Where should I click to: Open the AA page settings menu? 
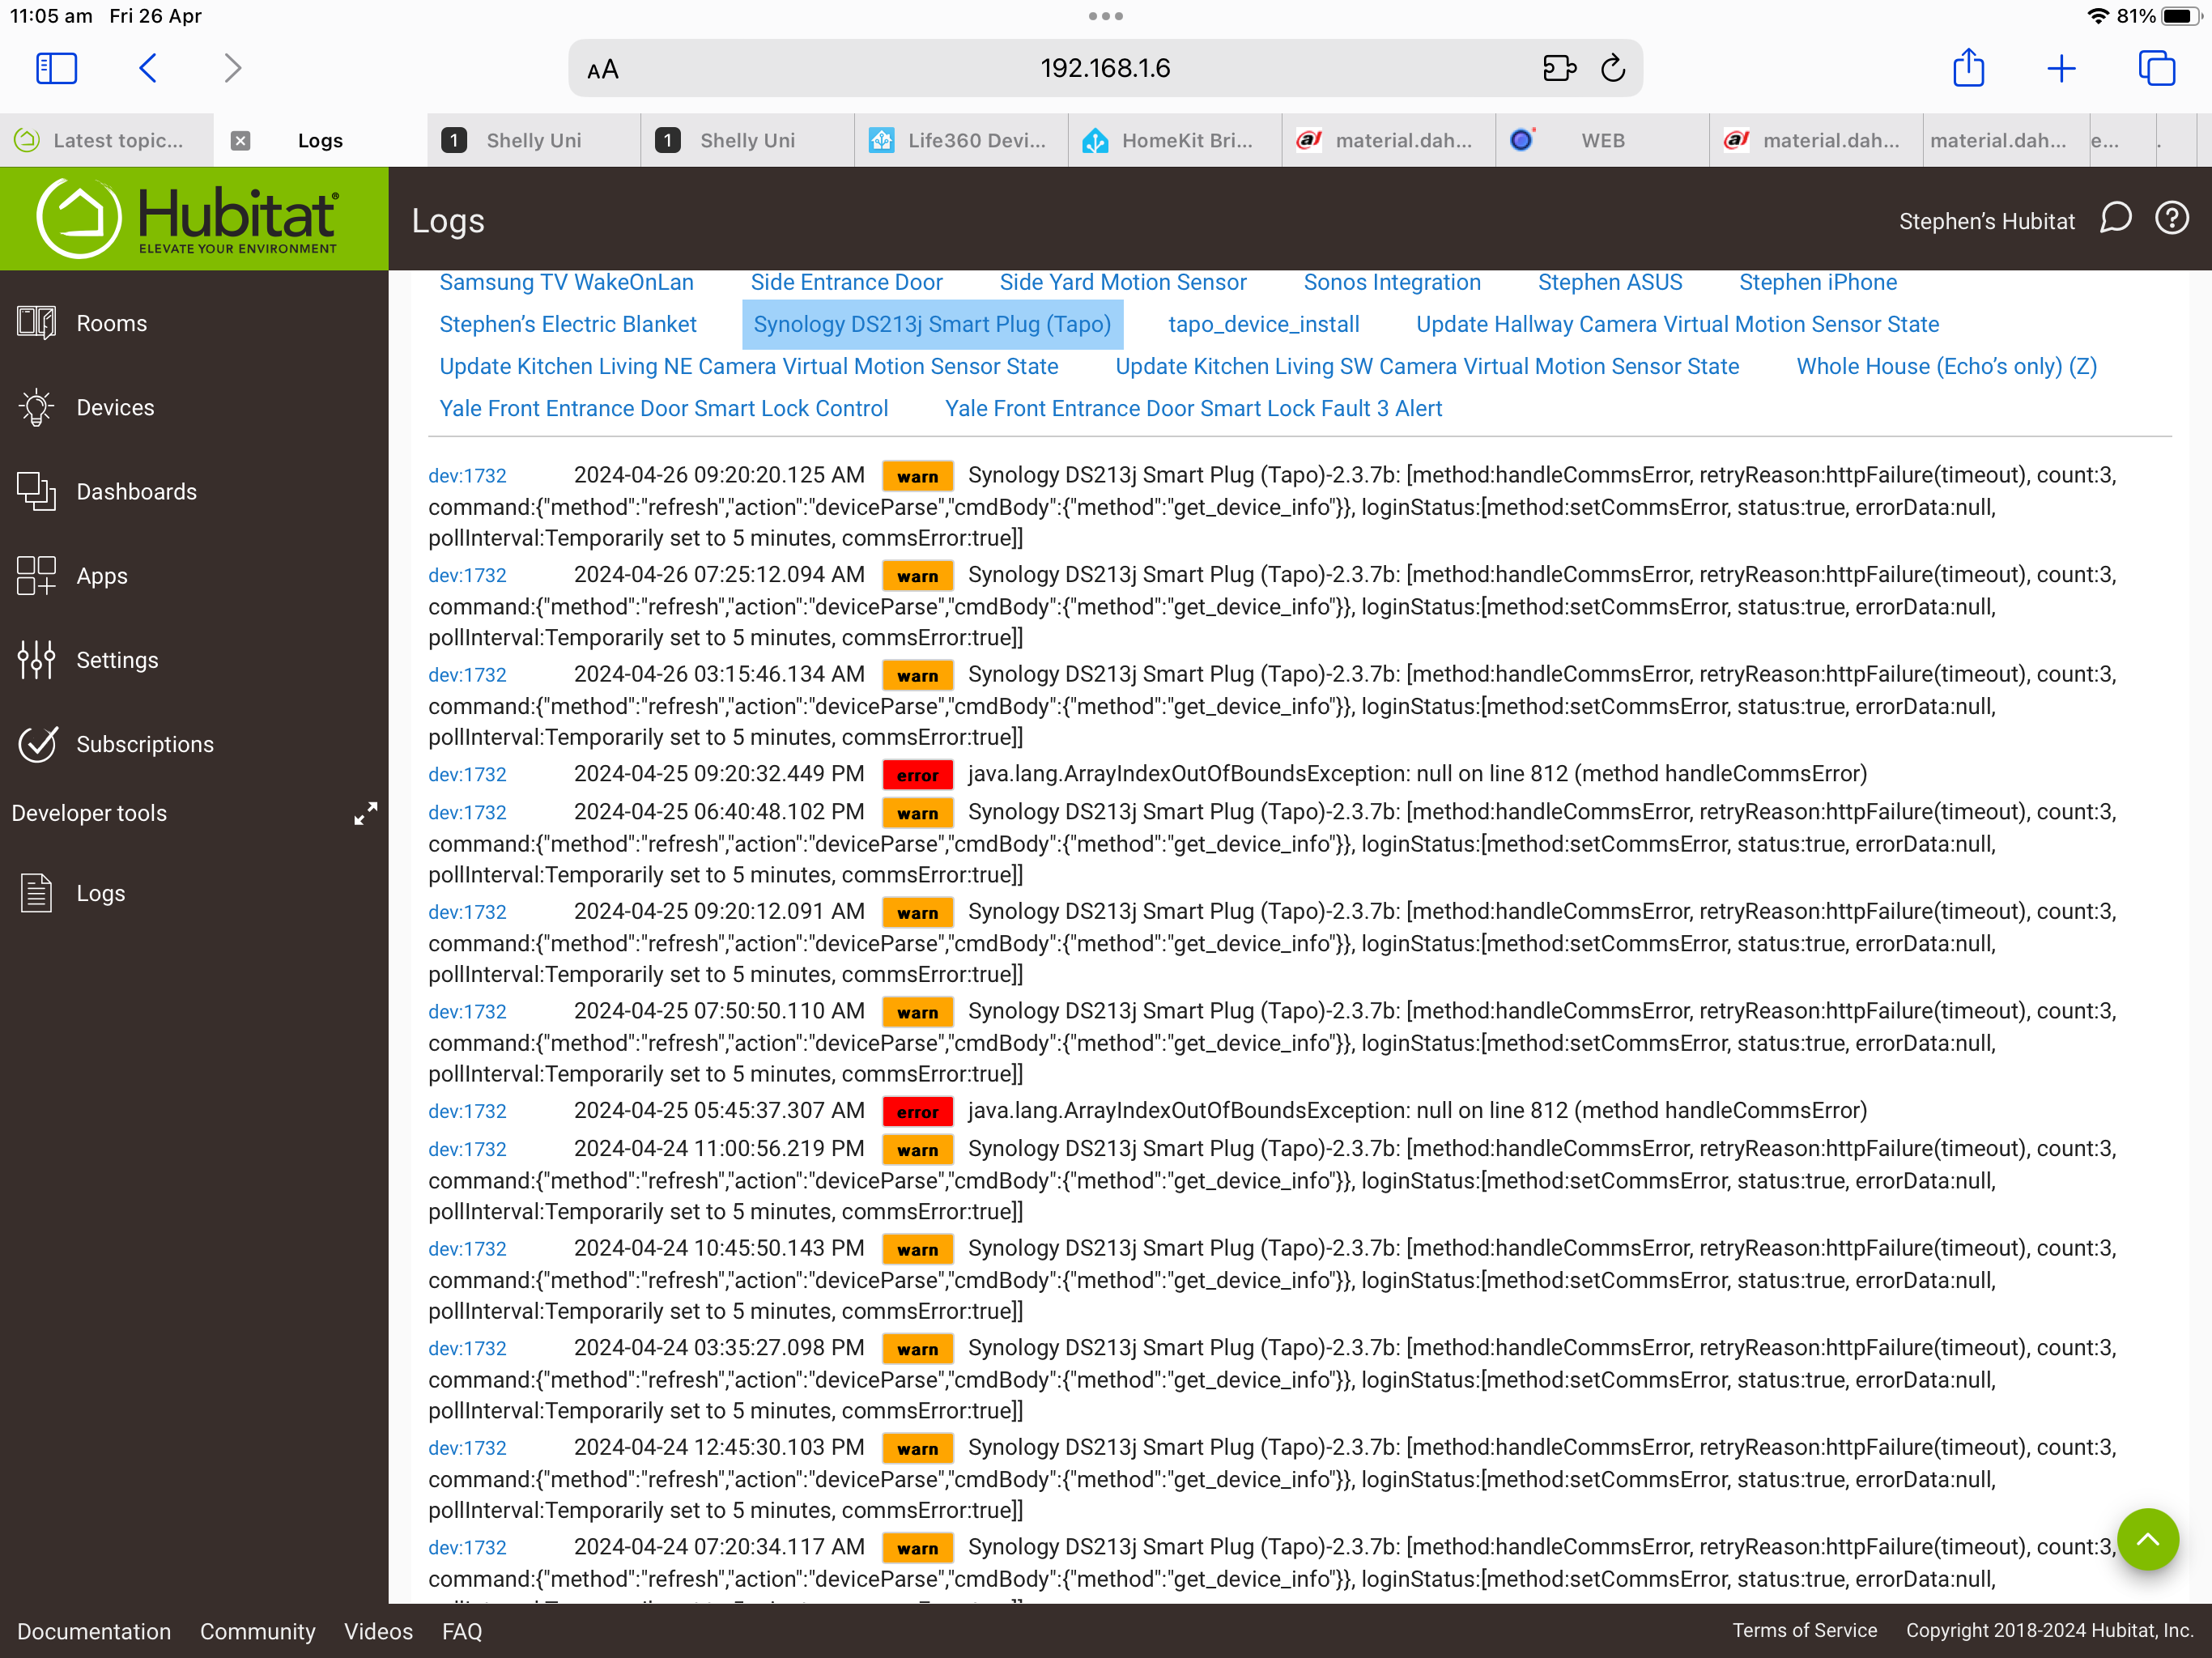pos(602,68)
